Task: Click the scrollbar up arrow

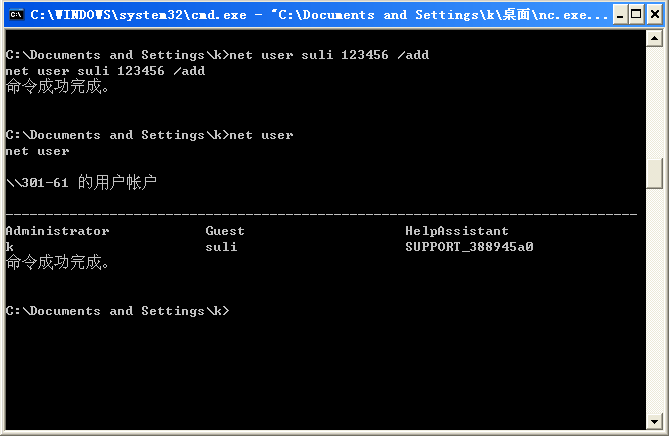Action: point(655,37)
